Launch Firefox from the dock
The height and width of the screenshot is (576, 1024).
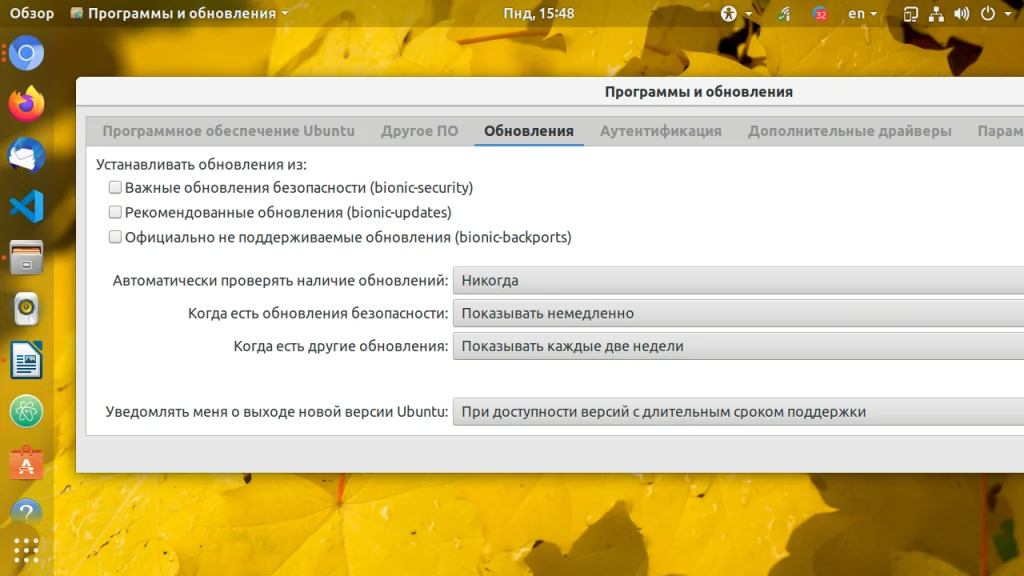tap(26, 104)
